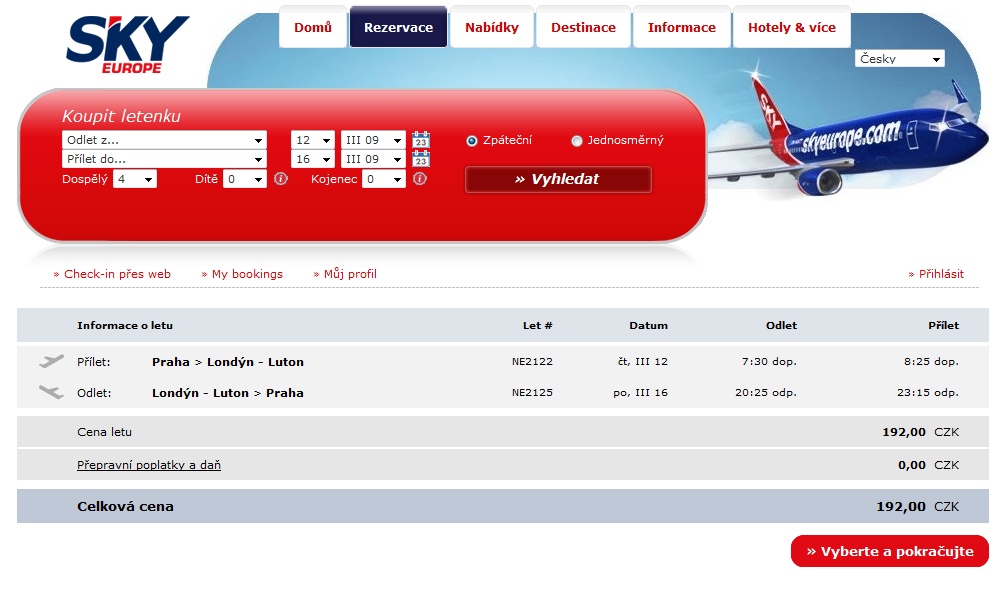Open the departure day dropdown showing 12
Image resolution: width=999 pixels, height=591 pixels.
click(313, 140)
